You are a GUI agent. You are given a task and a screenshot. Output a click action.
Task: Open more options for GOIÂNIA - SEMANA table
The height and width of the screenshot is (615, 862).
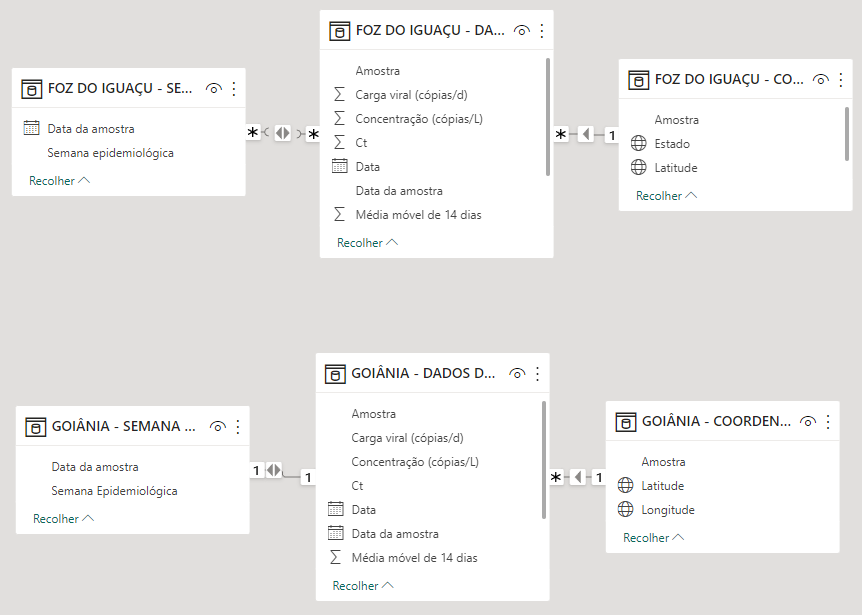coord(238,427)
